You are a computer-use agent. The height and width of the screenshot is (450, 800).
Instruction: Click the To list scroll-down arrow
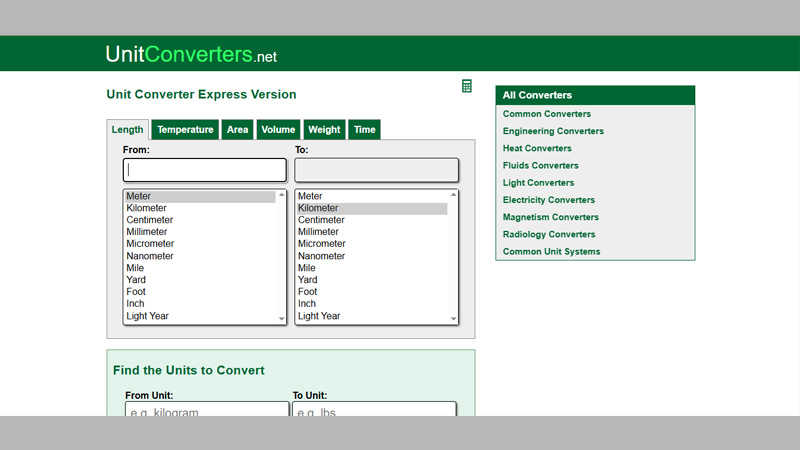(454, 319)
